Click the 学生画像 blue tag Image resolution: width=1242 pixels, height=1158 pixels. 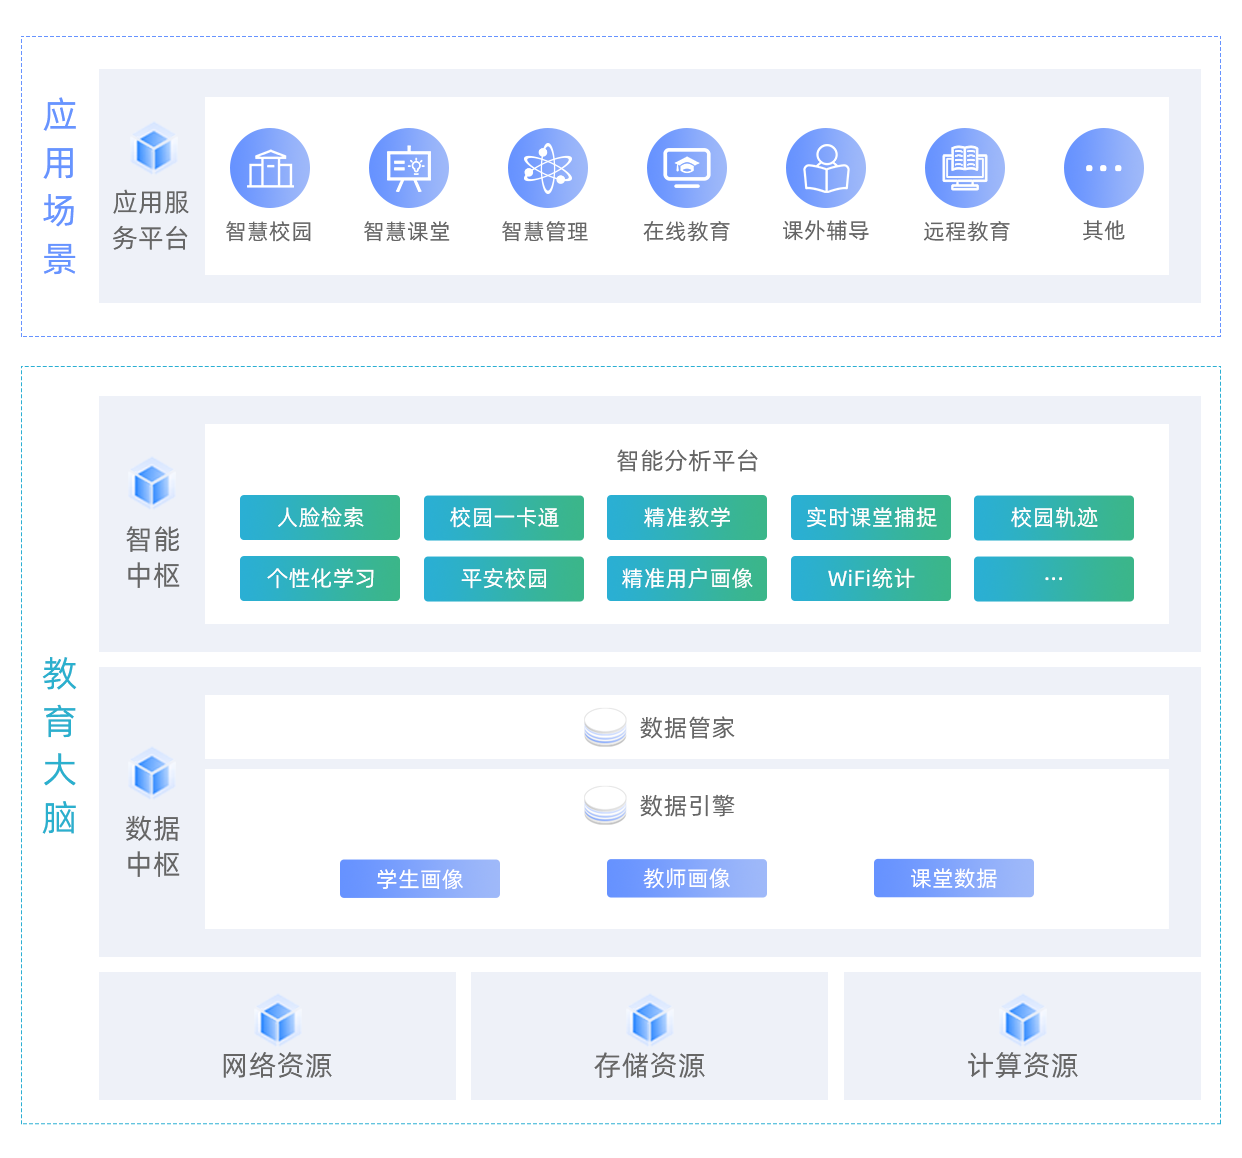(419, 879)
